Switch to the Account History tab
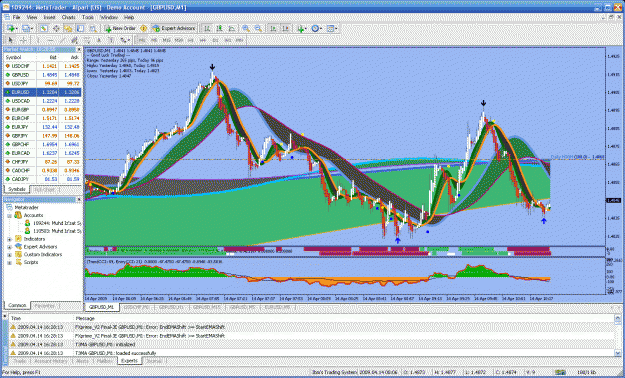 [x=50, y=361]
